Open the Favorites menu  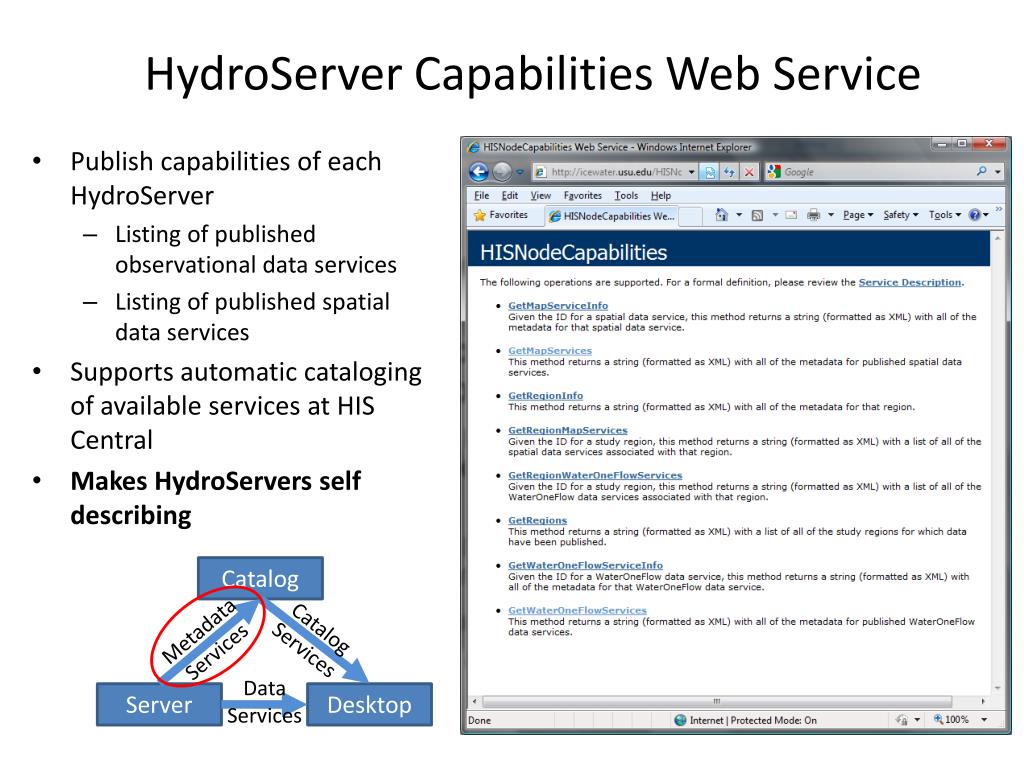pos(583,195)
